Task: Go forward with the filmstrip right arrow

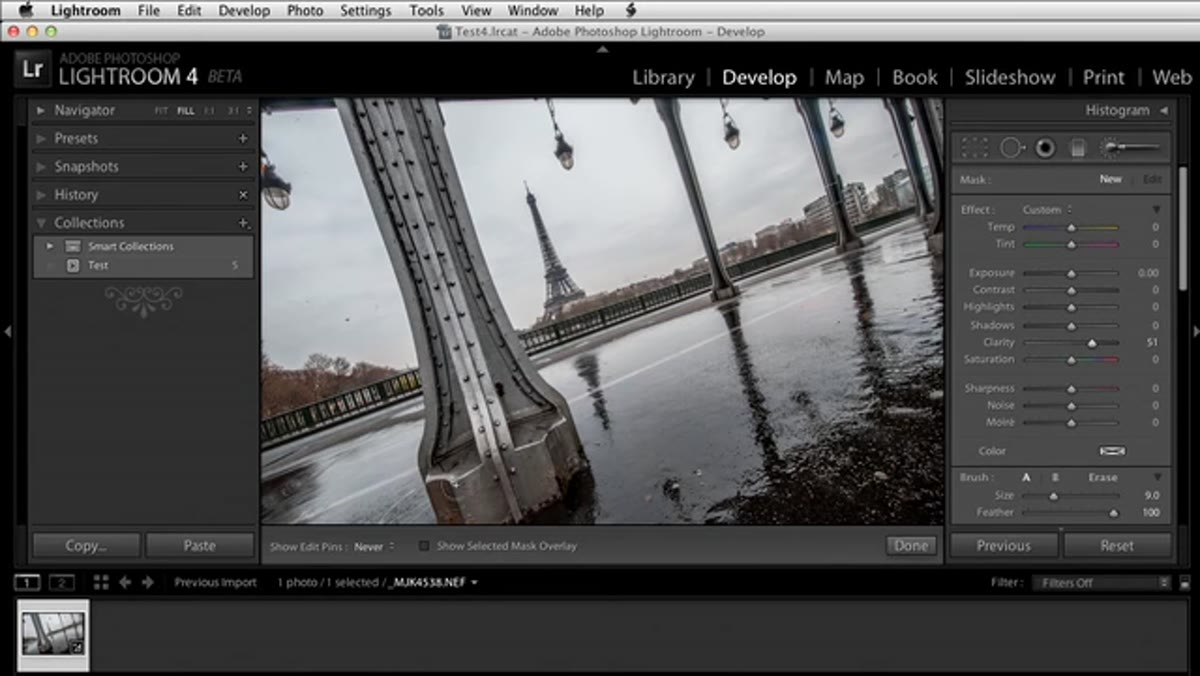Action: pos(148,582)
